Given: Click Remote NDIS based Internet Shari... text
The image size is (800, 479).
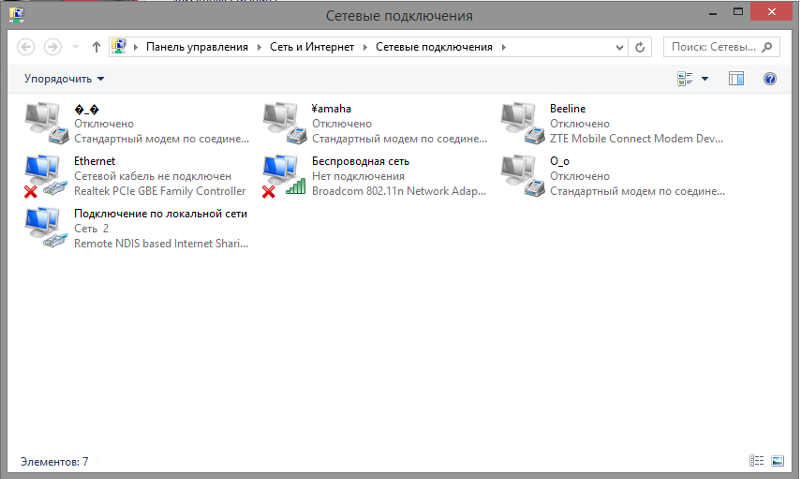Looking at the screenshot, I should click(x=161, y=243).
